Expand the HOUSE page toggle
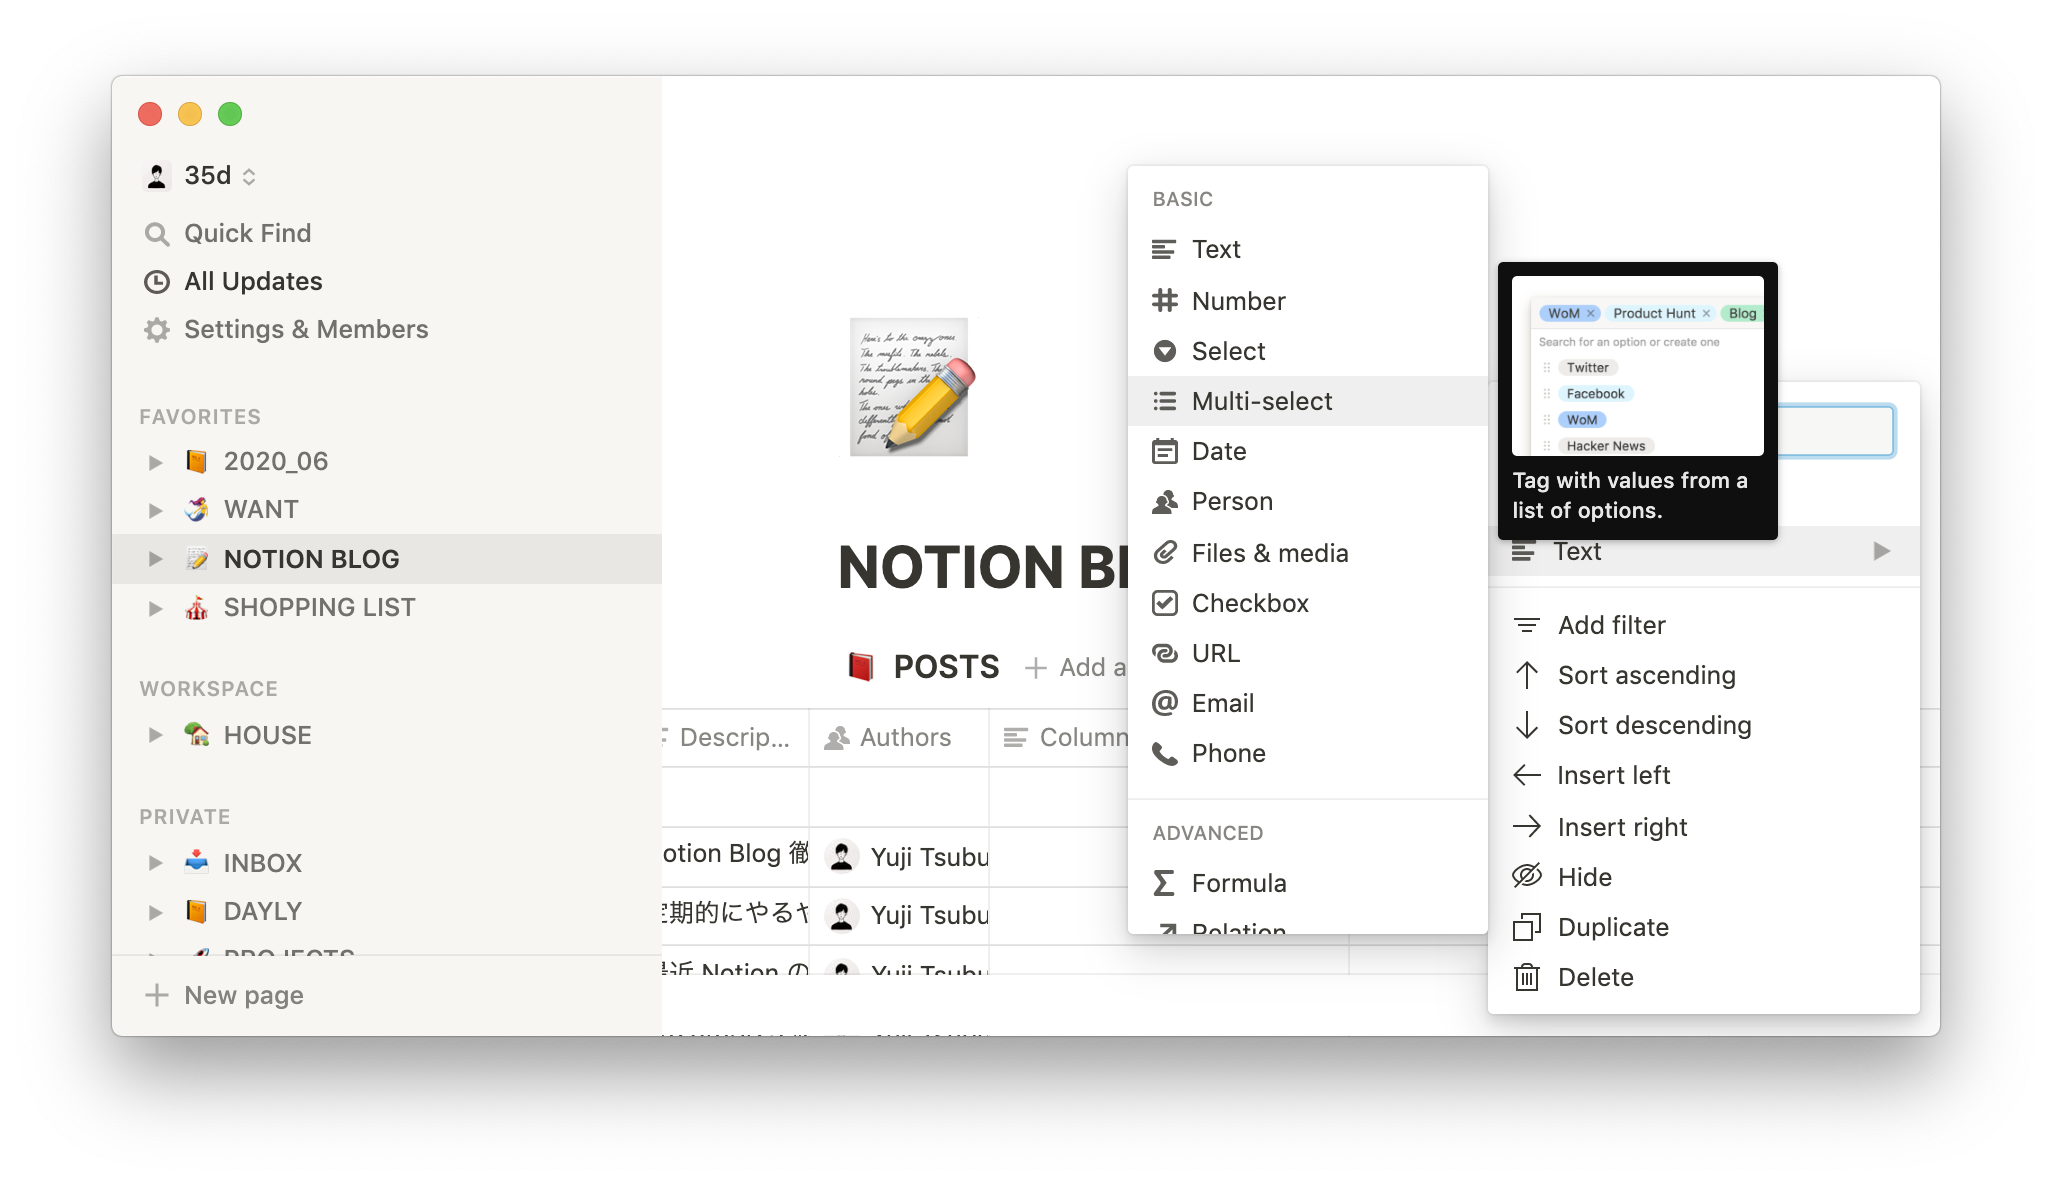The height and width of the screenshot is (1184, 2052). [155, 735]
